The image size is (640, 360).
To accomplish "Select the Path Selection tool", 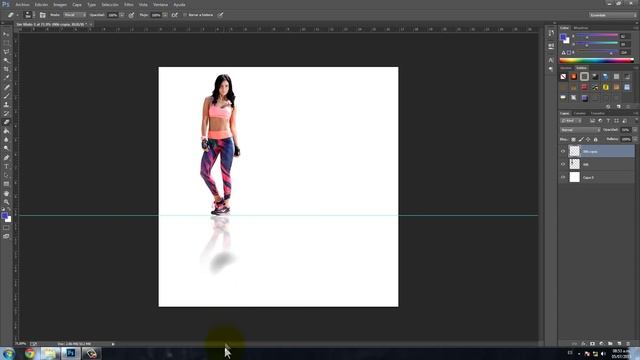I will 6,175.
